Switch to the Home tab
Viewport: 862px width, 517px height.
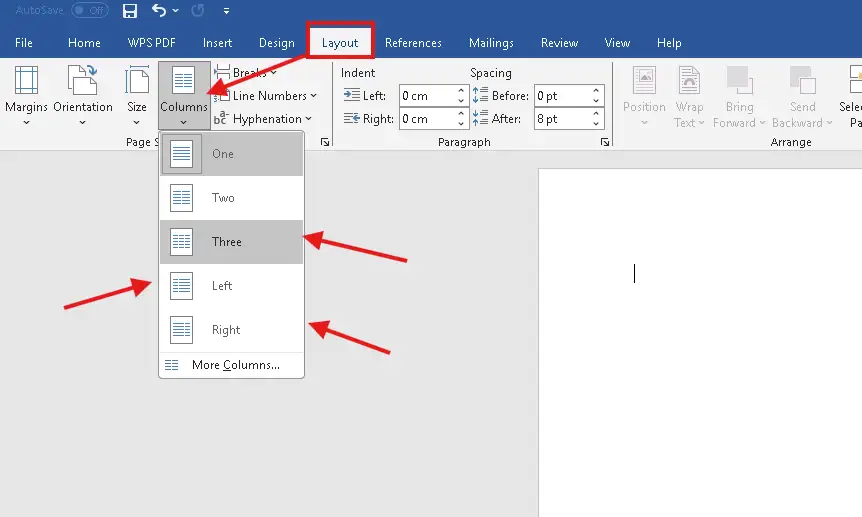coord(84,43)
